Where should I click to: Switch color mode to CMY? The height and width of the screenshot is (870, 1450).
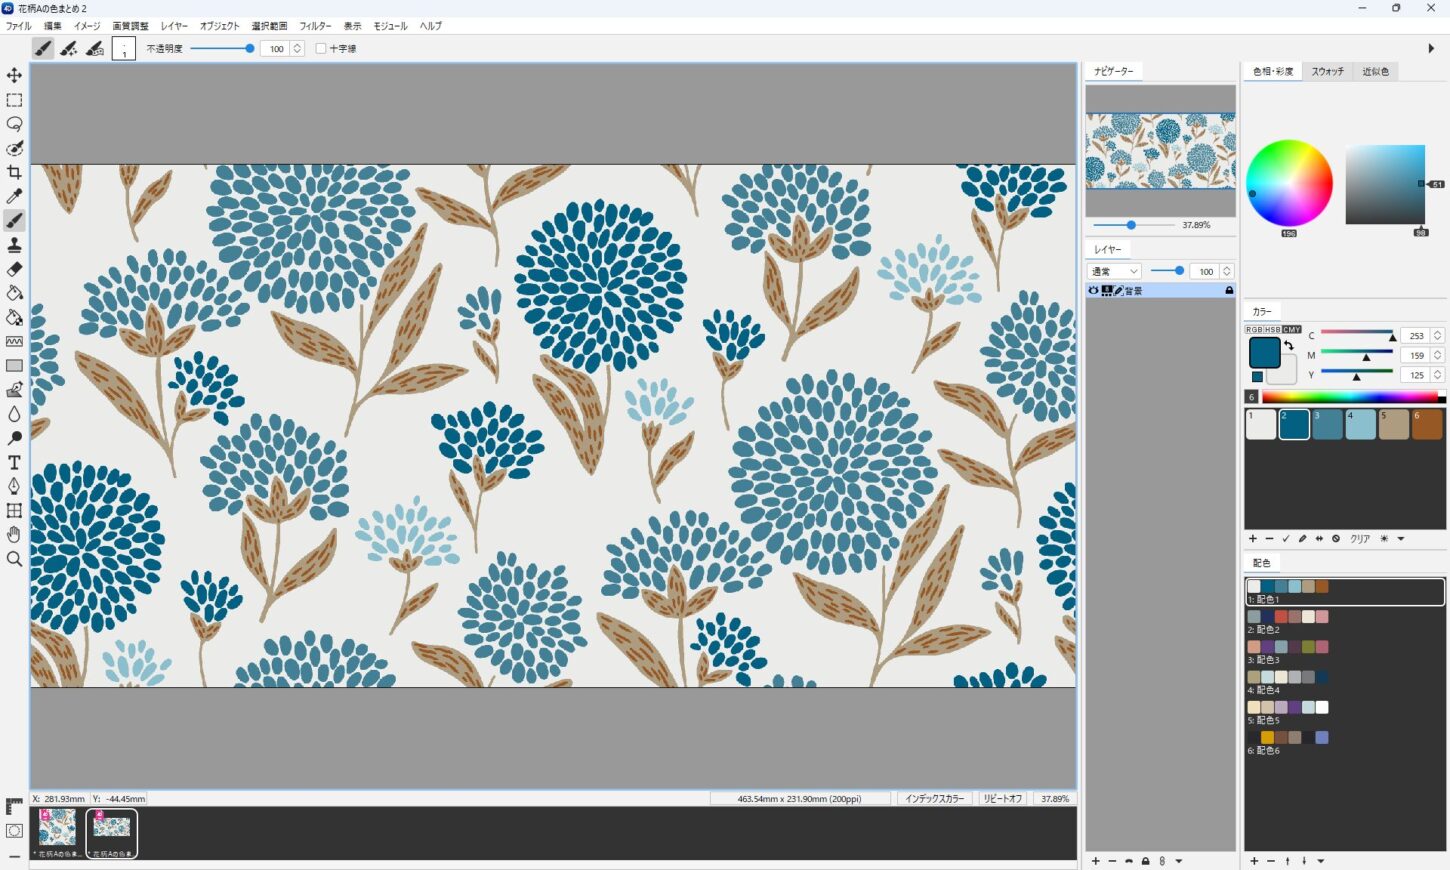[x=1292, y=329]
